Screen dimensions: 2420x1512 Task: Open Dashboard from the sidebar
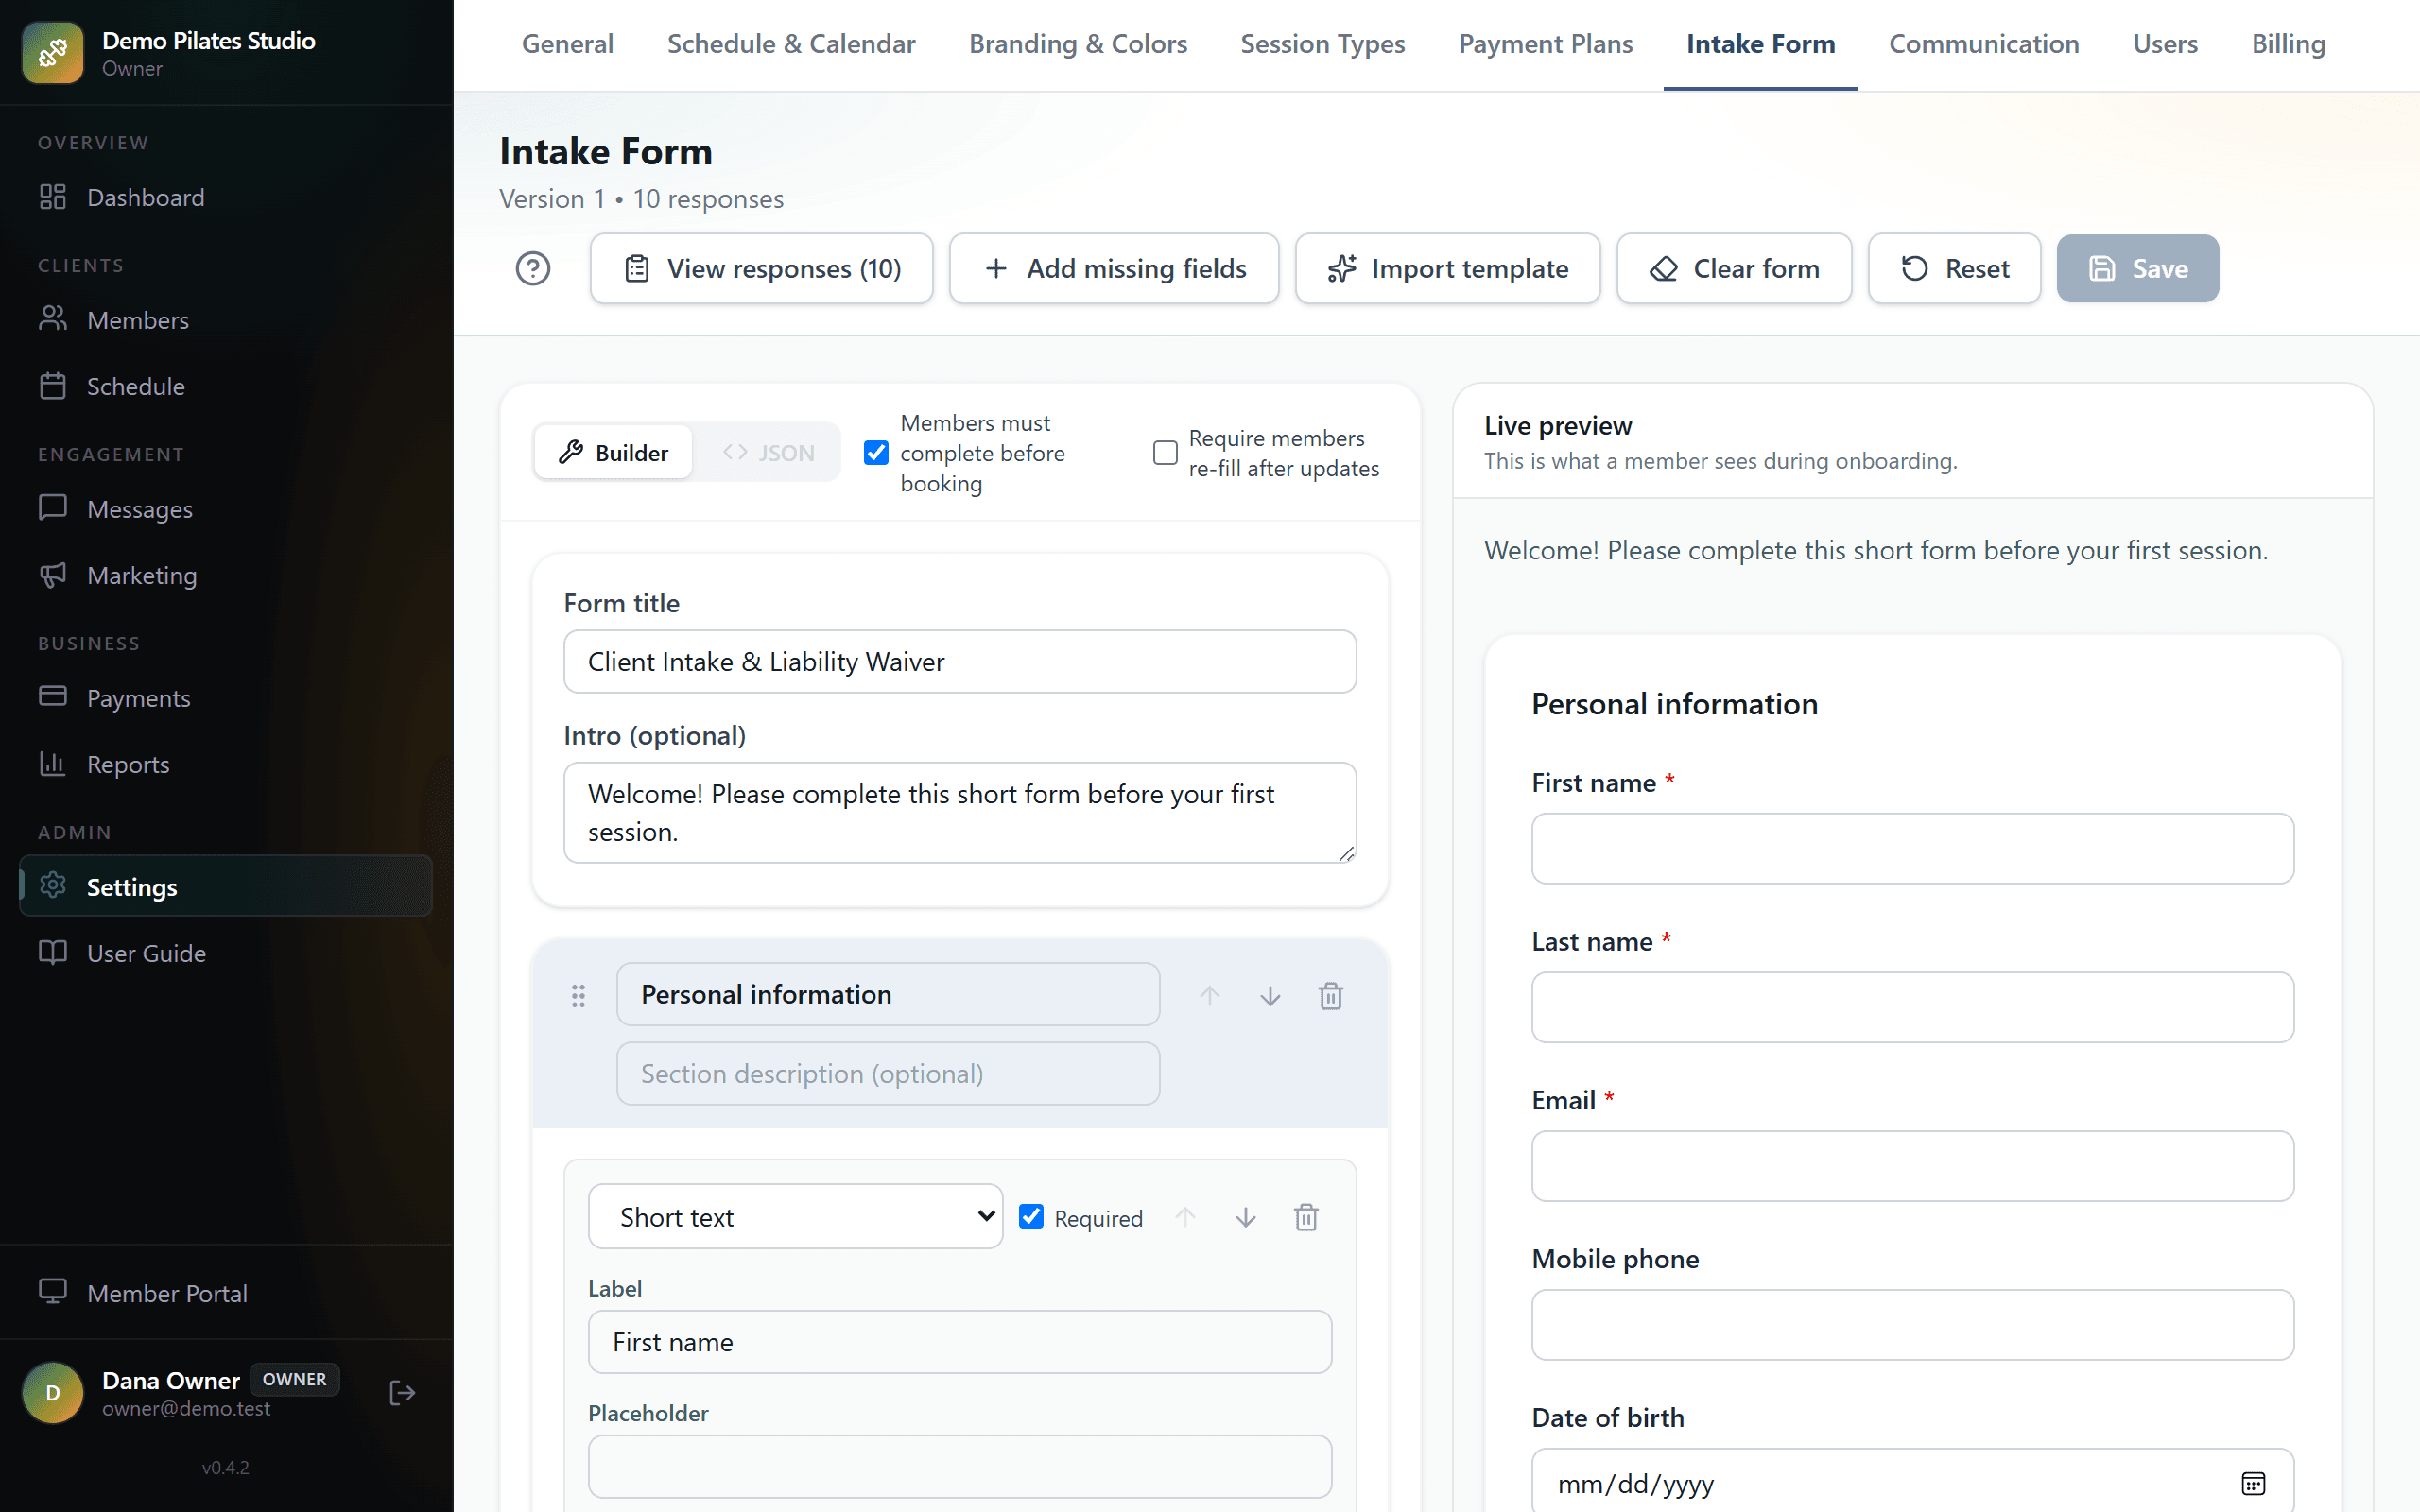point(226,197)
